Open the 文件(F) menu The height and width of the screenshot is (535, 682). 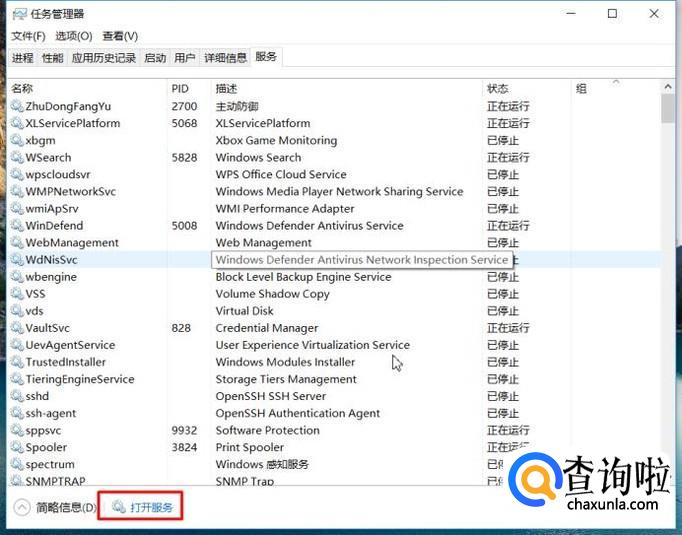(x=28, y=36)
